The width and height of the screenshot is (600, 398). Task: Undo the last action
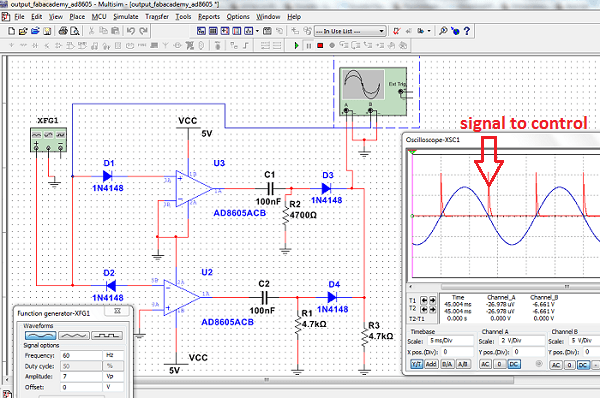[x=130, y=31]
